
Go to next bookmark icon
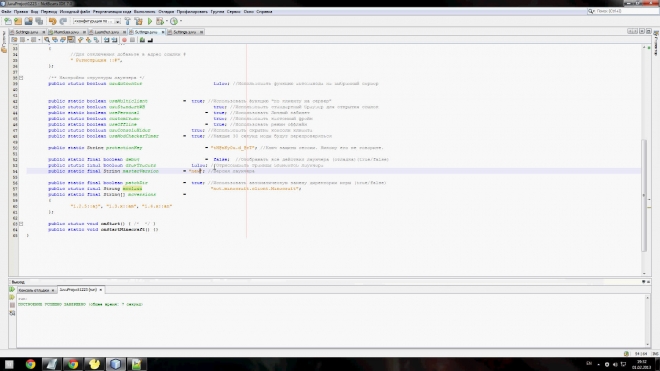(88, 40)
